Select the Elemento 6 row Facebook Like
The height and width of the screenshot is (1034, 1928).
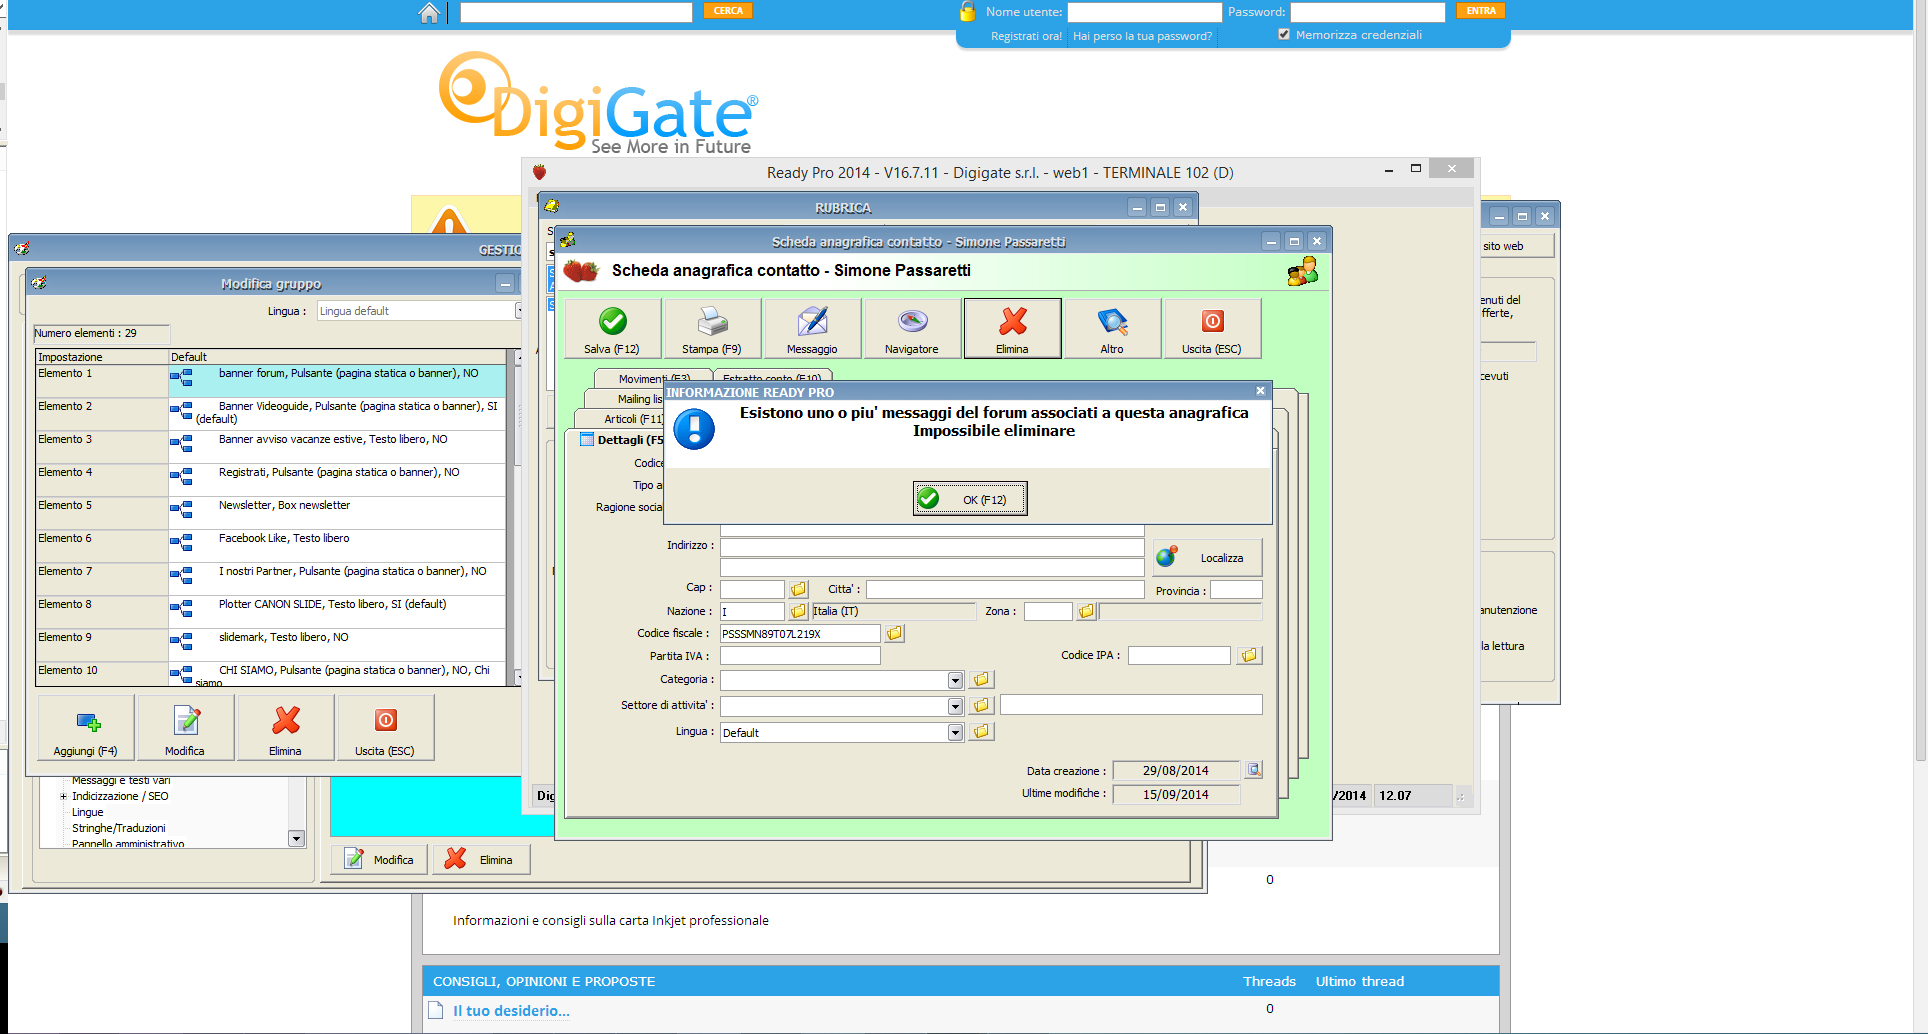click(x=271, y=546)
